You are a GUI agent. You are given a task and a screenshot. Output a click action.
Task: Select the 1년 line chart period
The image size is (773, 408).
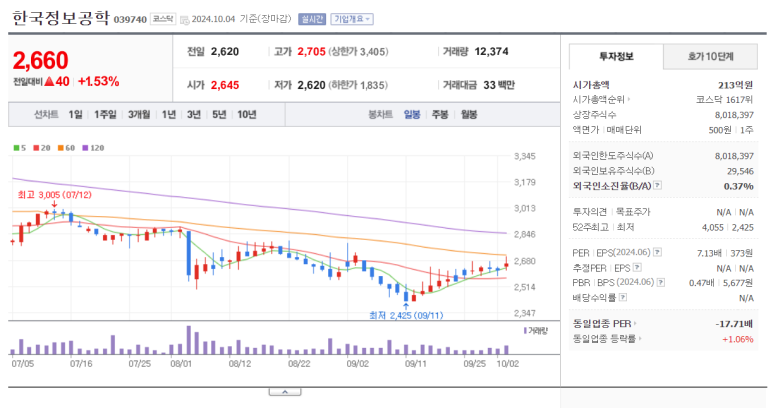(x=169, y=114)
